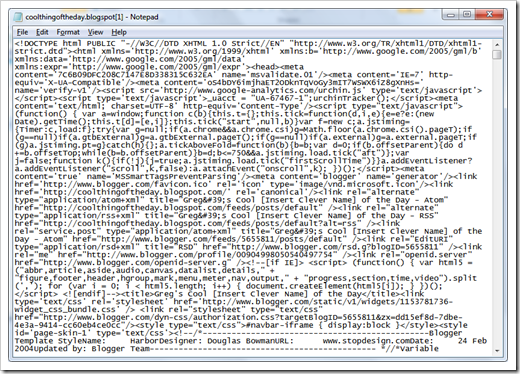Click the text 'page-skin-1'
This screenshot has width=520, height=374.
[x=60, y=333]
